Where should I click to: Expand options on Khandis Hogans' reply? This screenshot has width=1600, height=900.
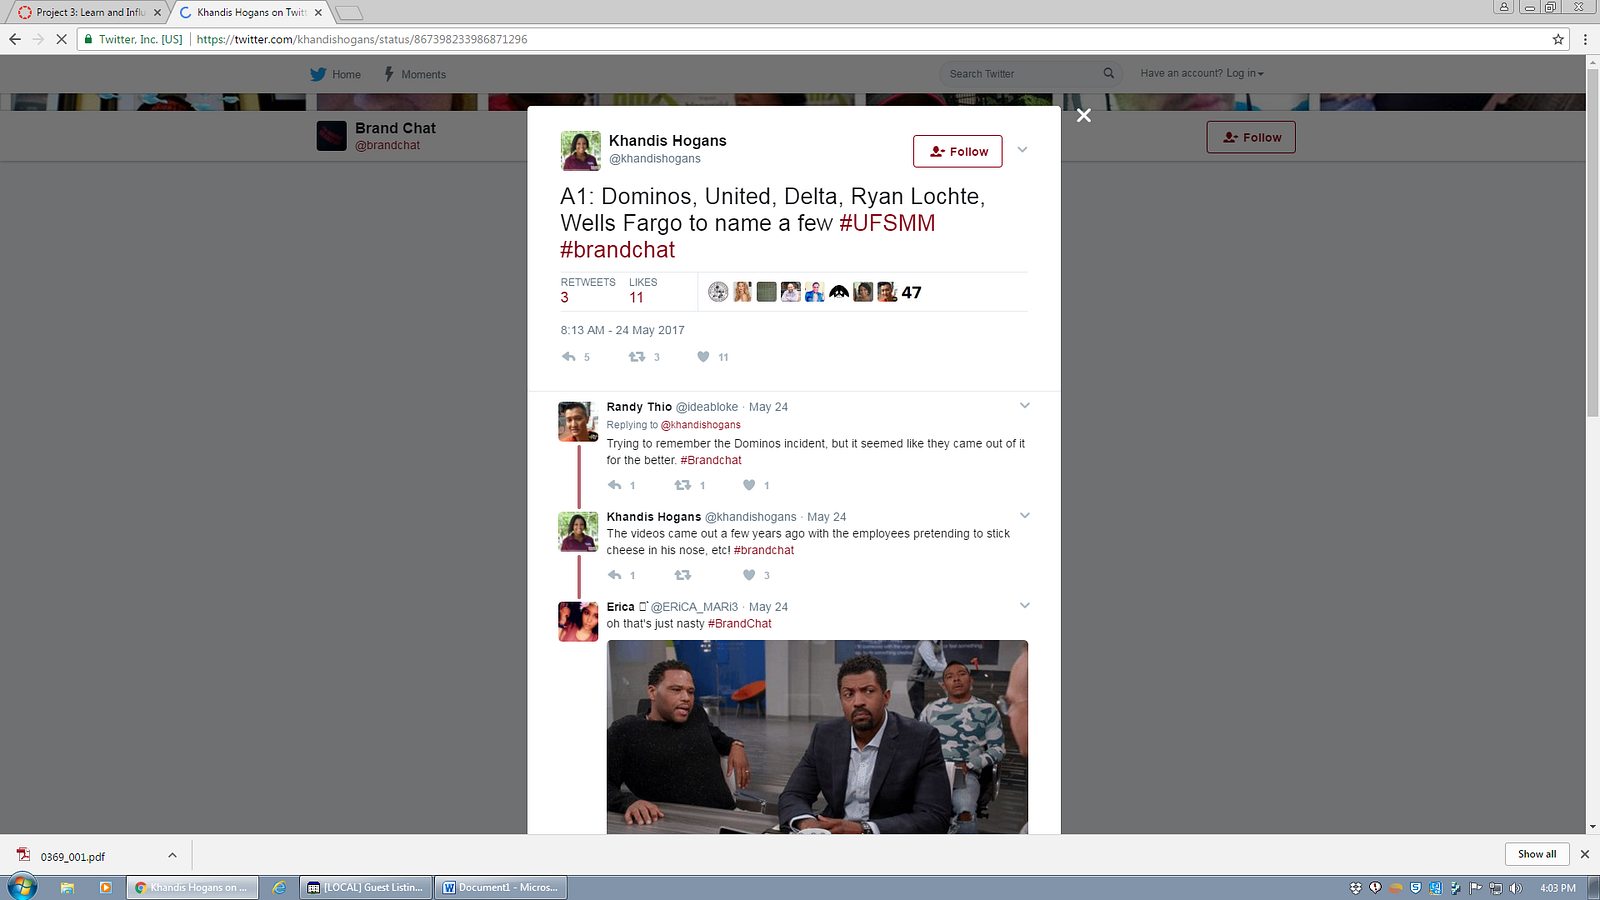point(1024,516)
